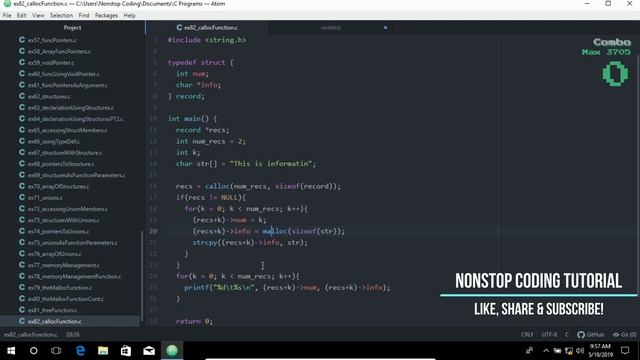Open the View menu
The width and height of the screenshot is (640, 360).
click(38, 16)
